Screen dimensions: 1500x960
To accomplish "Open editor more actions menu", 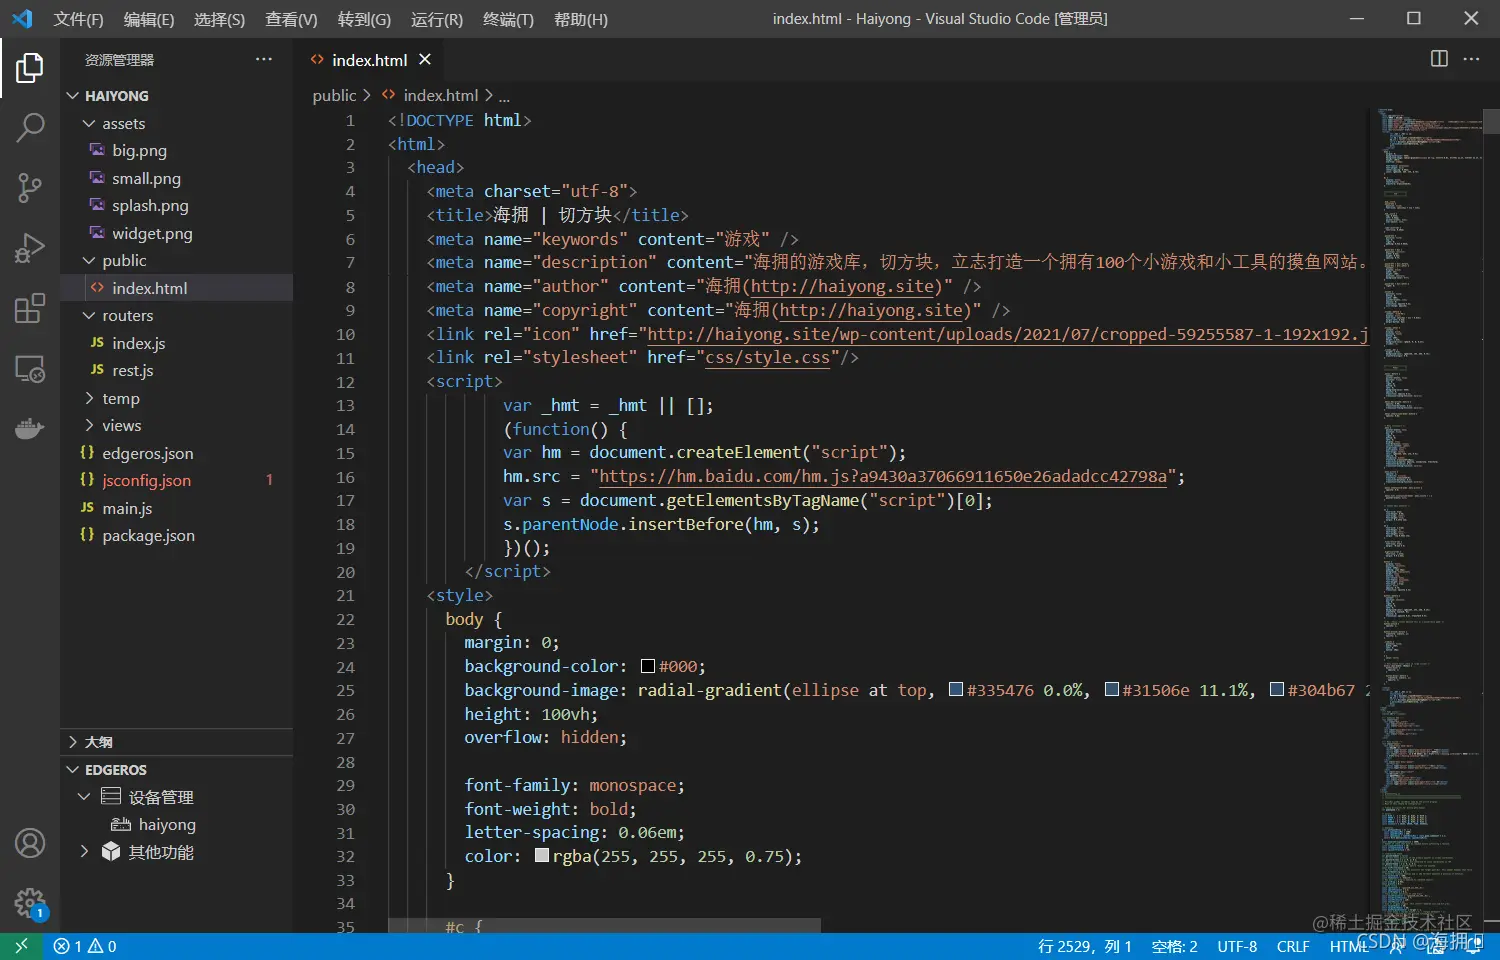I will [1471, 59].
